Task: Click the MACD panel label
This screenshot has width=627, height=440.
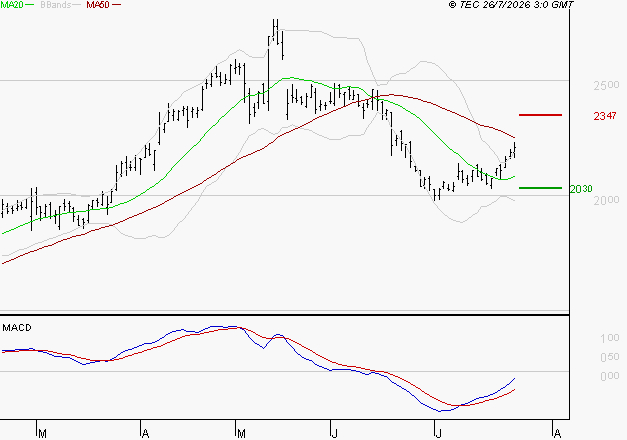Action: pyautogui.click(x=17, y=328)
